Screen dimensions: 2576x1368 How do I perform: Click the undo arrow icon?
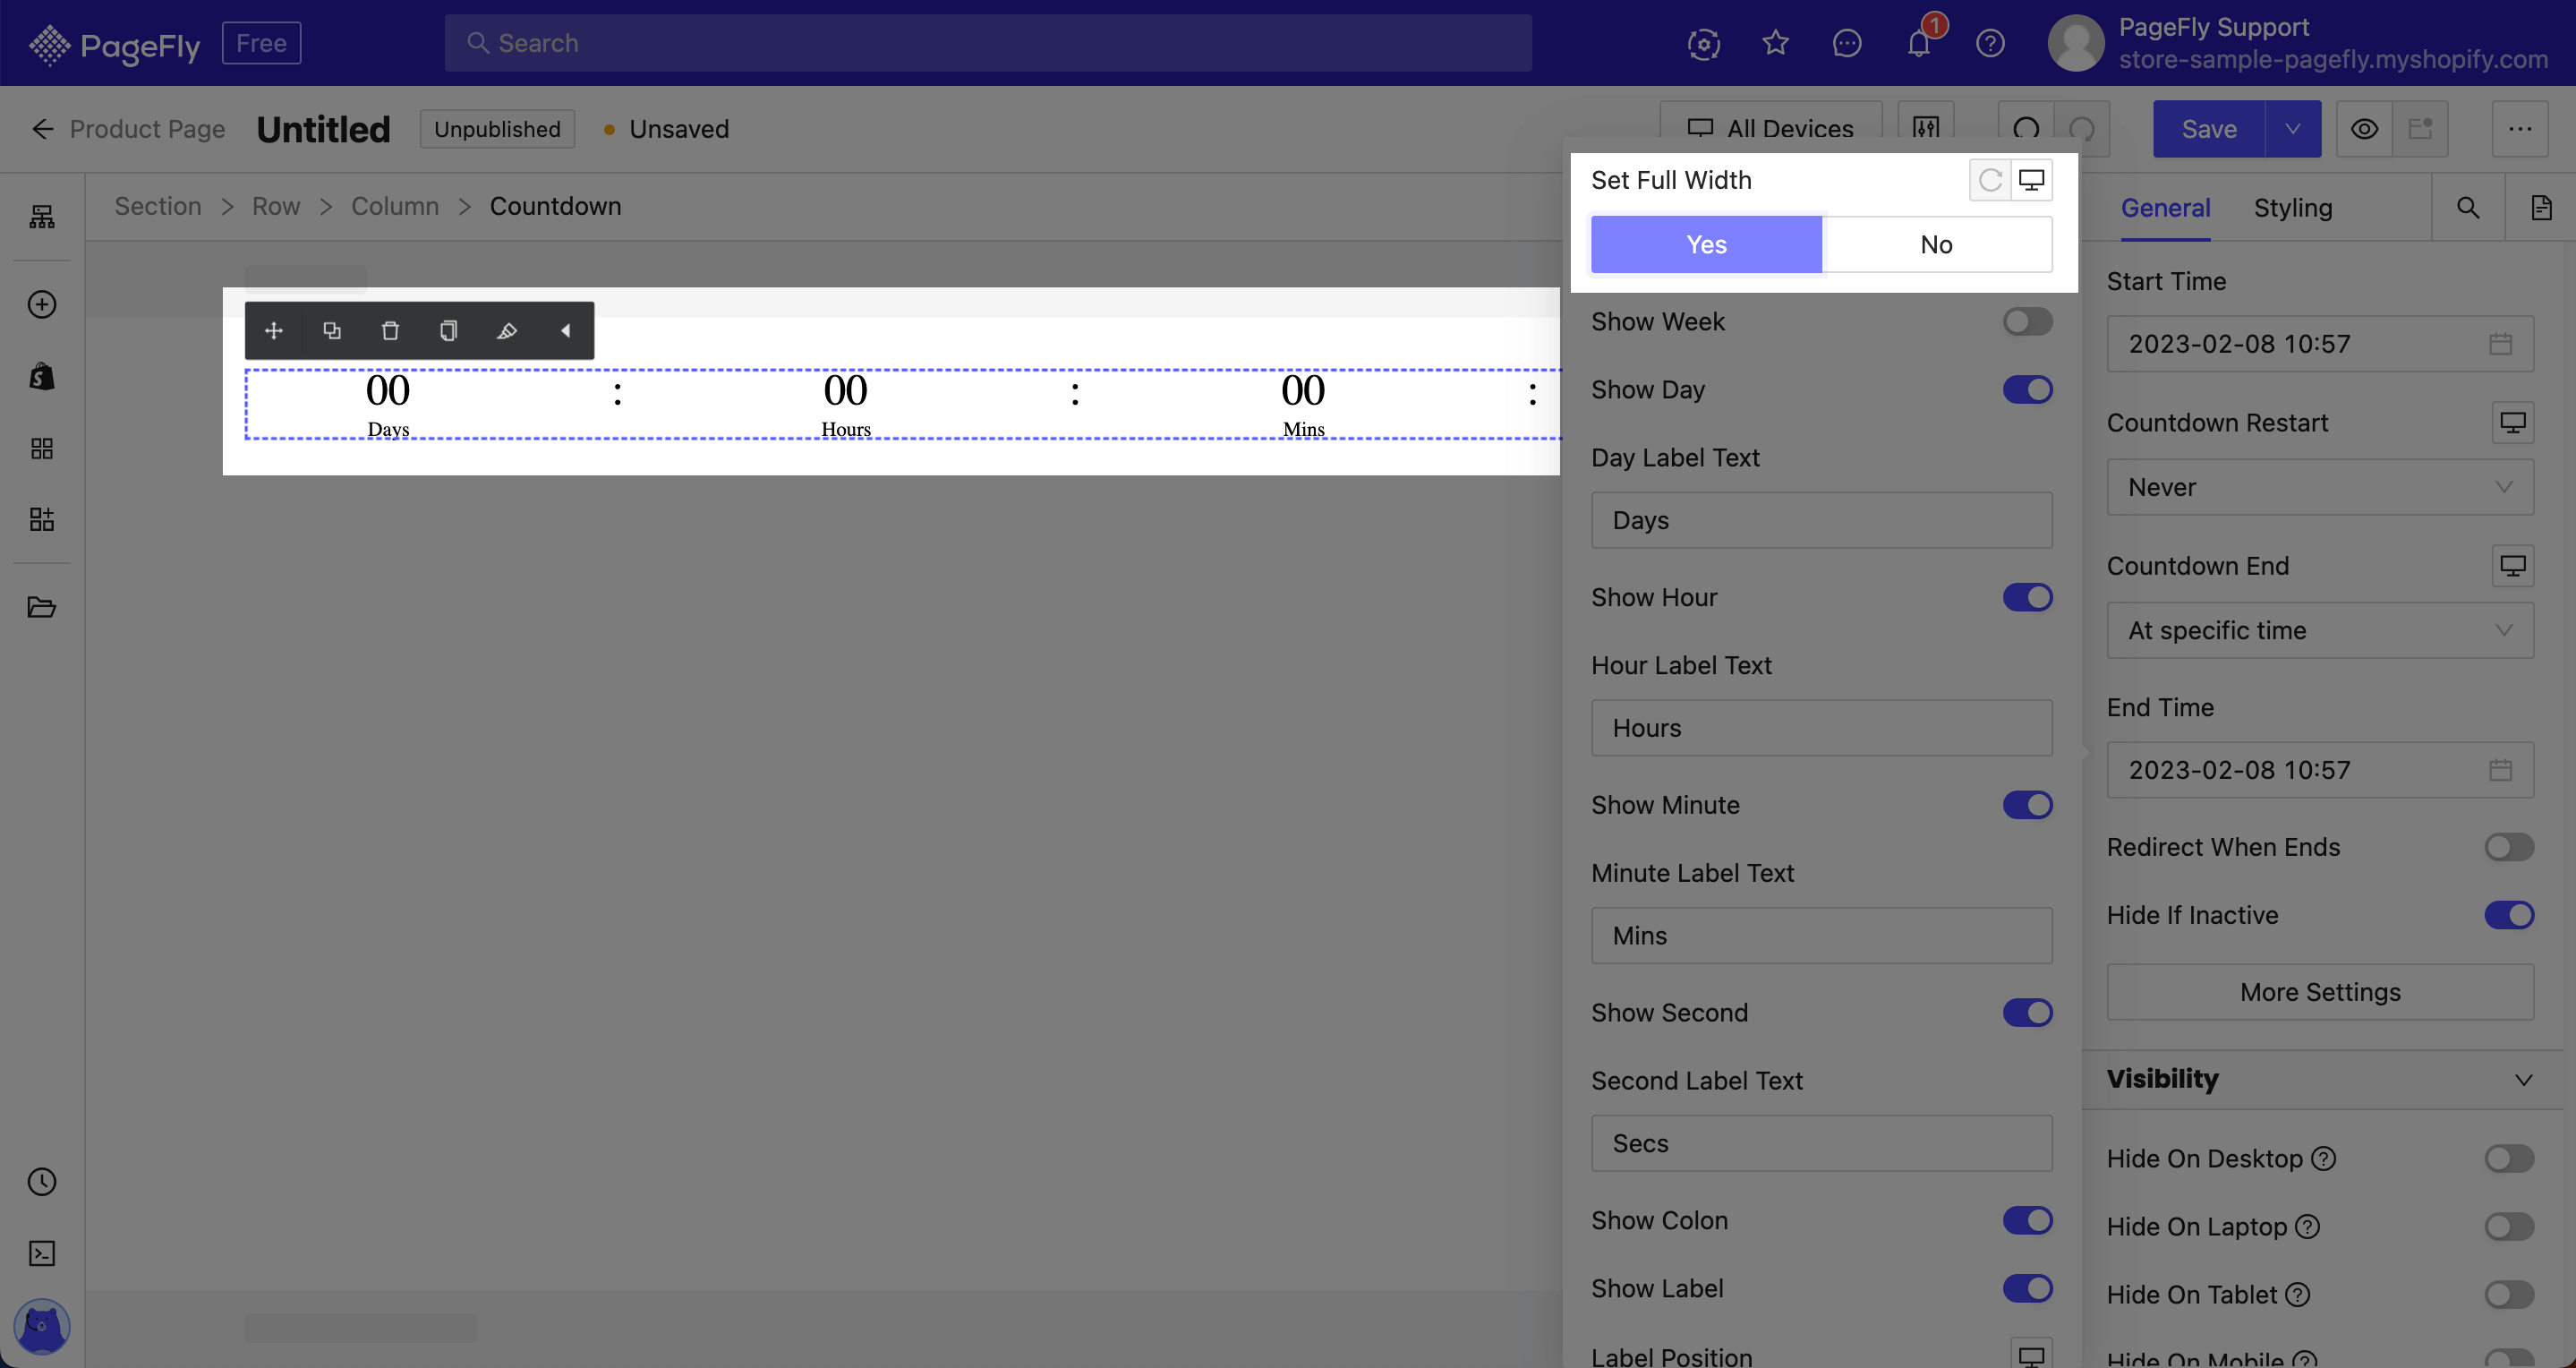point(2026,129)
